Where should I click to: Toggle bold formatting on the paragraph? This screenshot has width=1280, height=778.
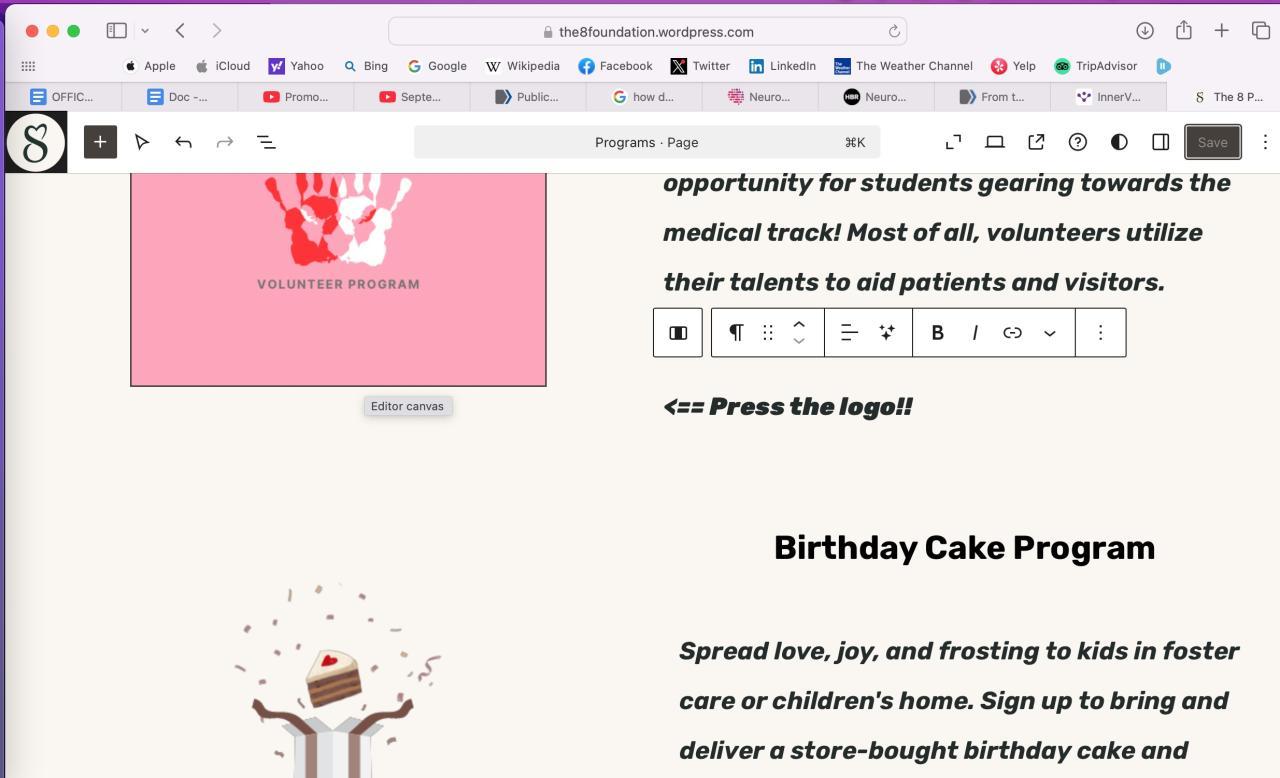pyautogui.click(x=938, y=333)
